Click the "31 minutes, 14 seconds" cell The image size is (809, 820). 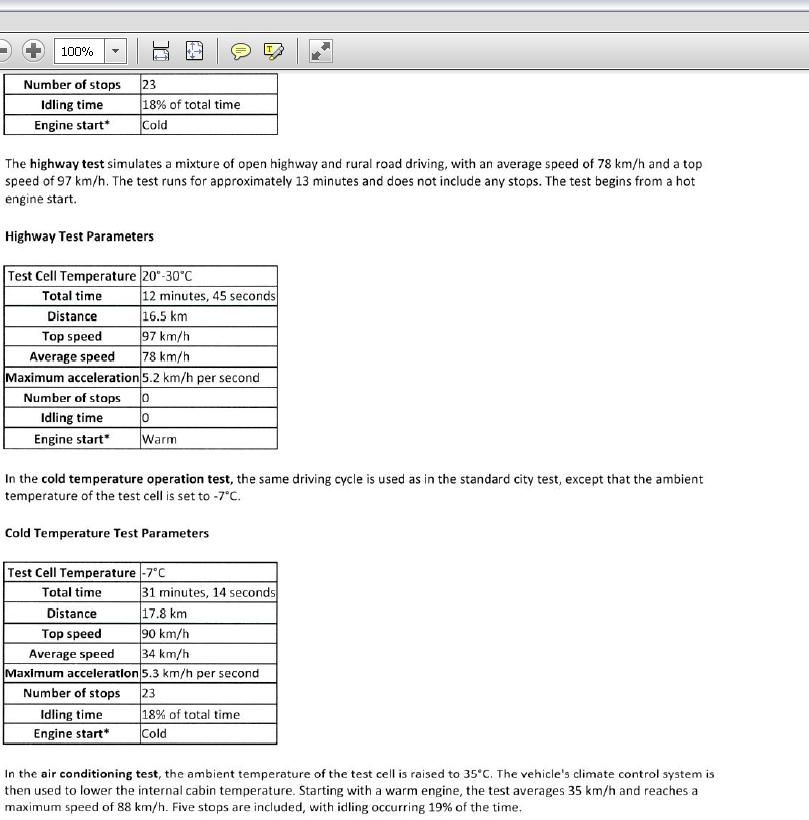coord(208,593)
